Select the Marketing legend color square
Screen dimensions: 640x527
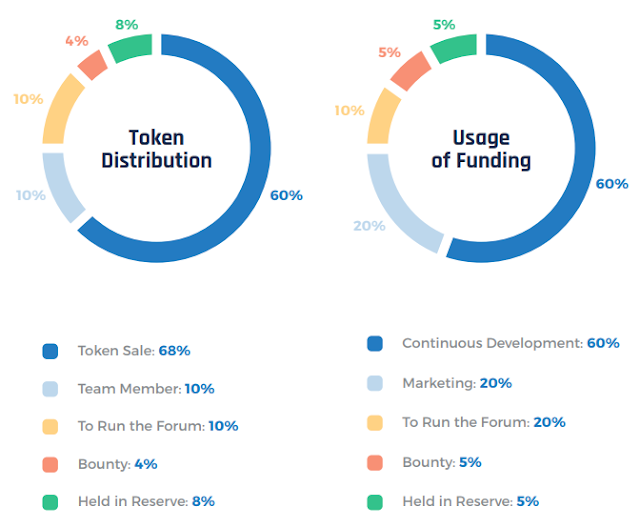pyautogui.click(x=375, y=383)
